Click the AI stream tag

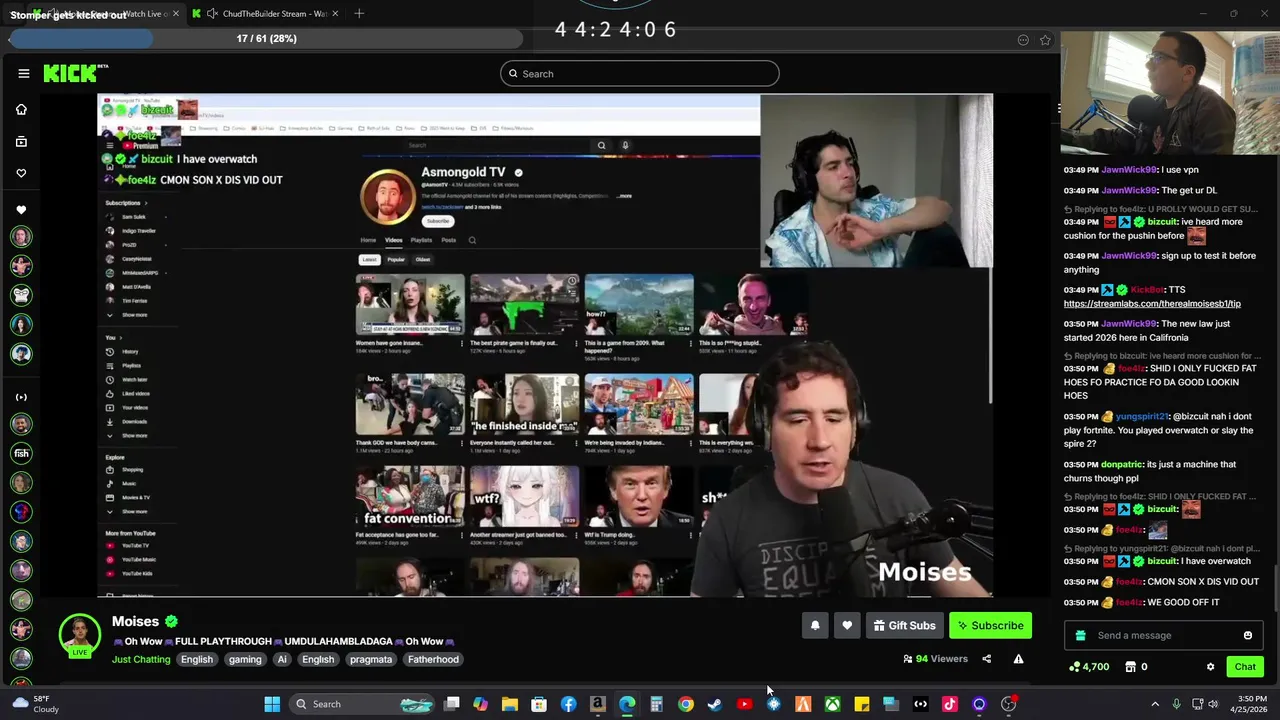282,659
